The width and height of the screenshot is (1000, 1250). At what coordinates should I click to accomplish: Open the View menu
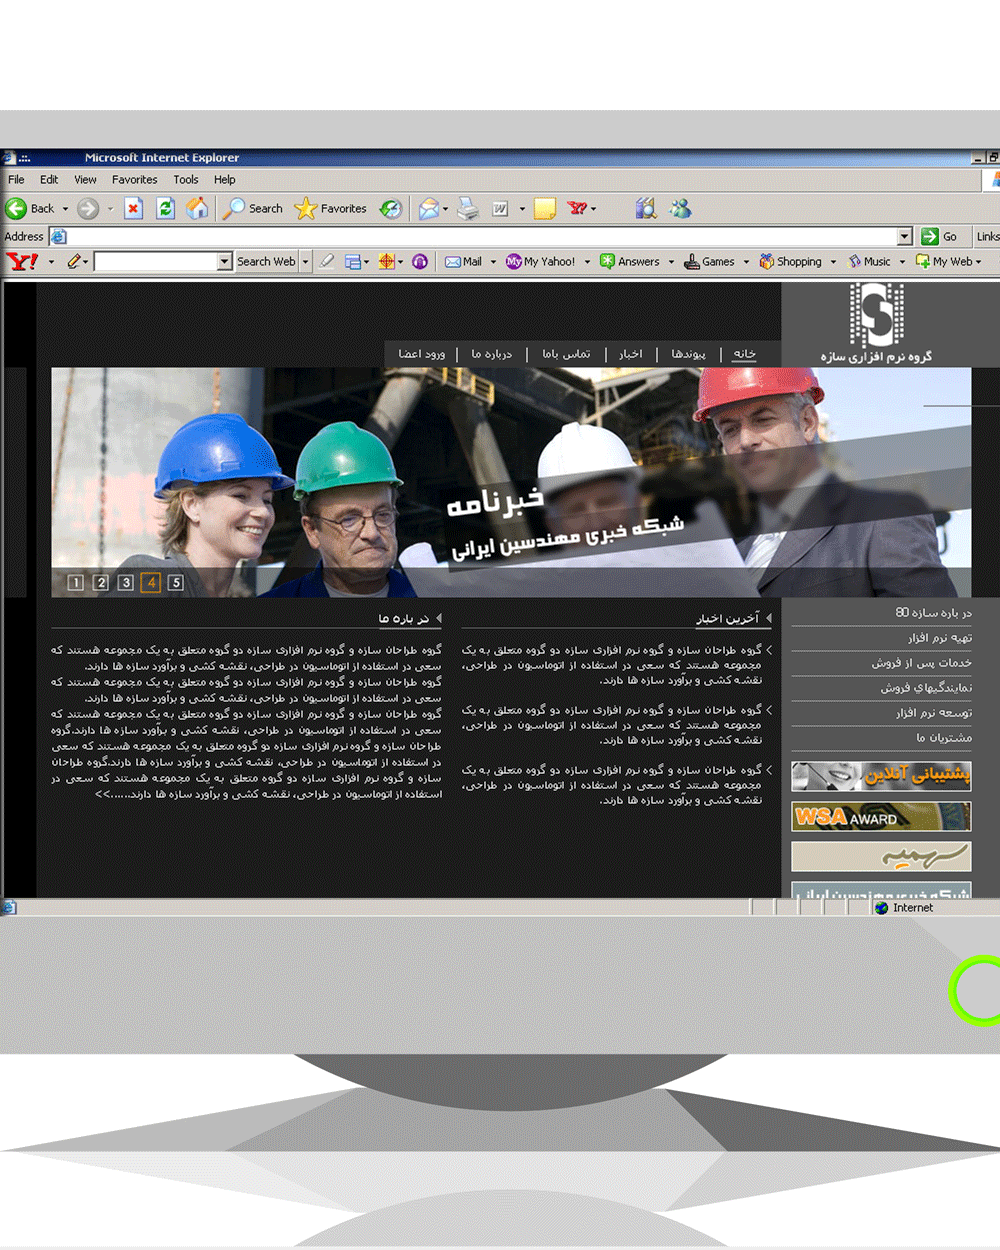click(x=85, y=180)
